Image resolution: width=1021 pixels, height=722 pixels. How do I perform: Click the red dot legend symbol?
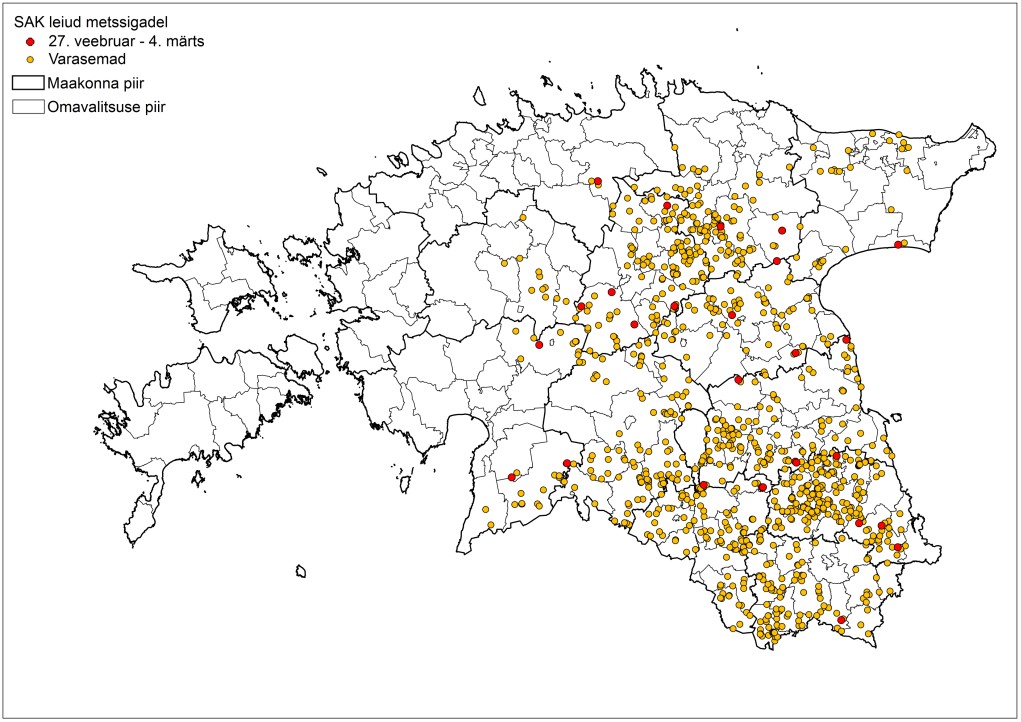pos(31,42)
